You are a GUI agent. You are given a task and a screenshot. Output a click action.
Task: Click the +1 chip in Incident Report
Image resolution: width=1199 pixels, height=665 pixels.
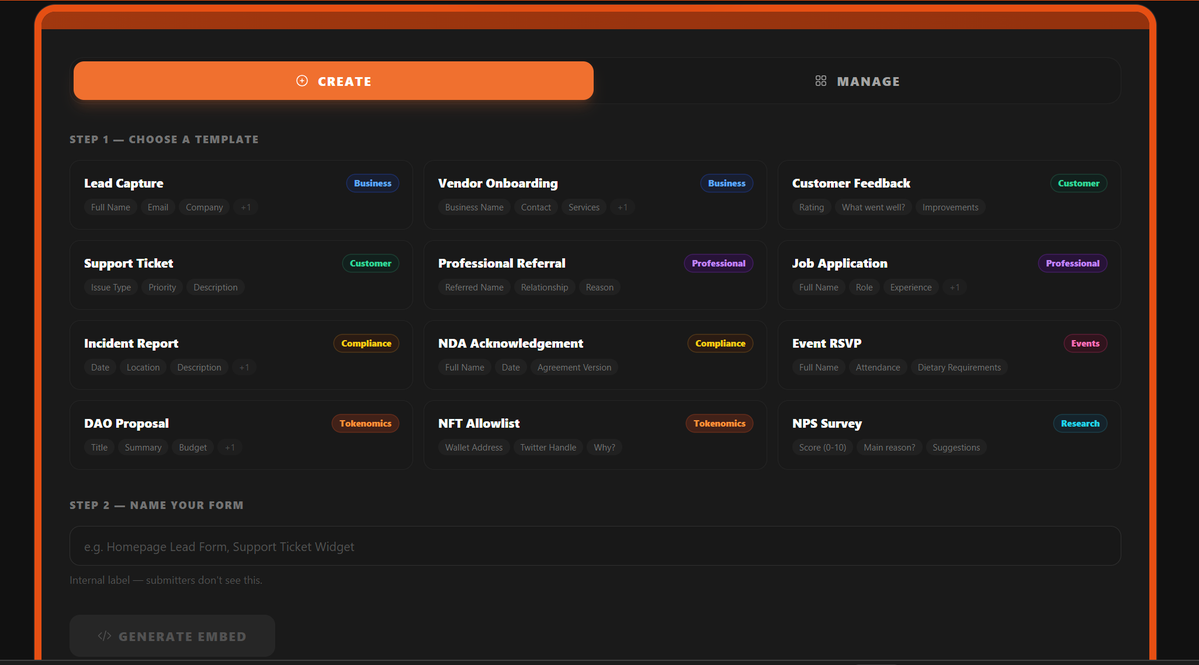(x=244, y=368)
